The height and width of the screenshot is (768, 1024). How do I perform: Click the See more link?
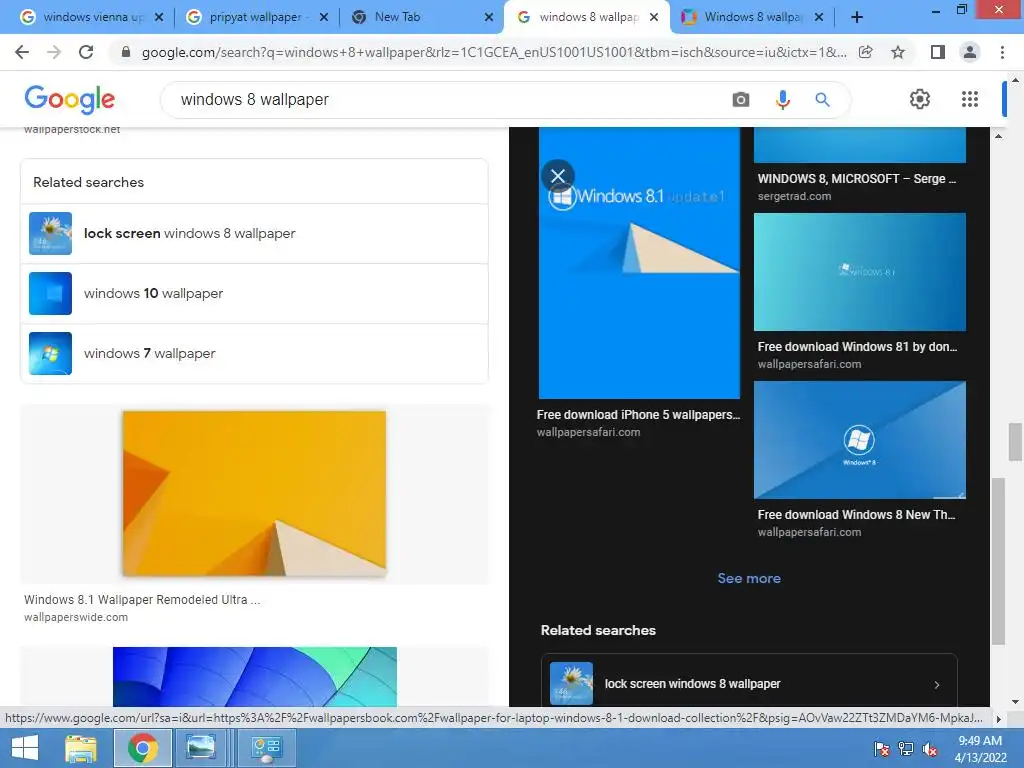coord(749,579)
